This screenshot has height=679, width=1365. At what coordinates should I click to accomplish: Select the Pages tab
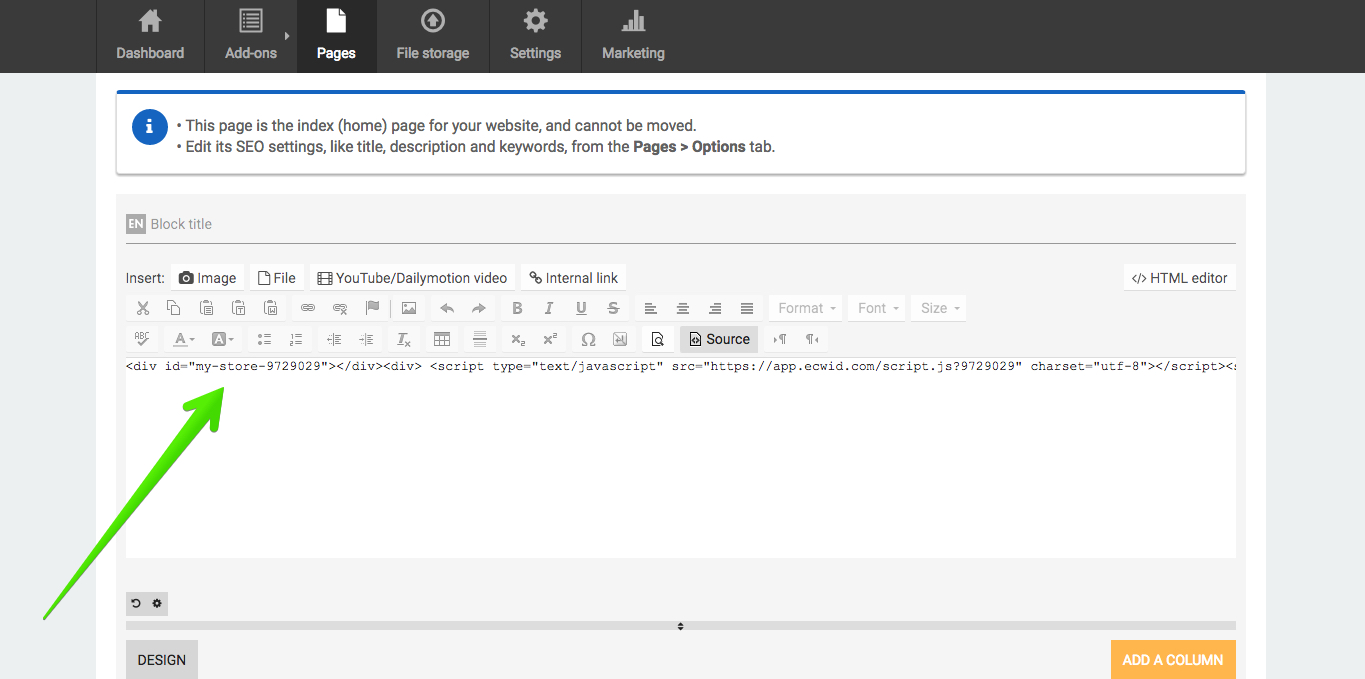pos(336,36)
